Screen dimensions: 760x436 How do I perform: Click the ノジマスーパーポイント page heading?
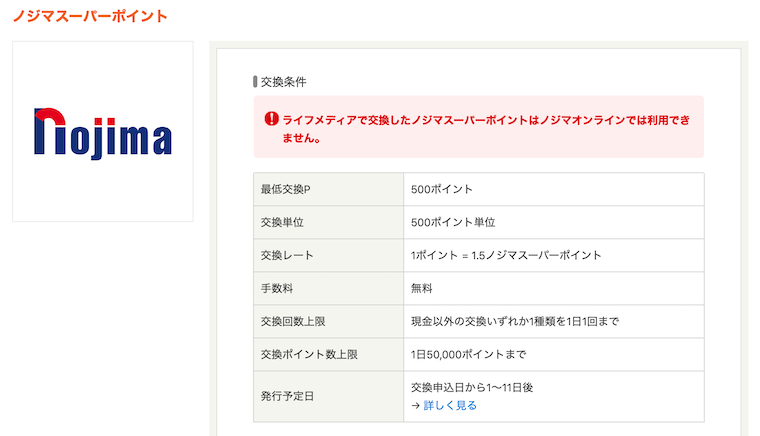tap(90, 16)
